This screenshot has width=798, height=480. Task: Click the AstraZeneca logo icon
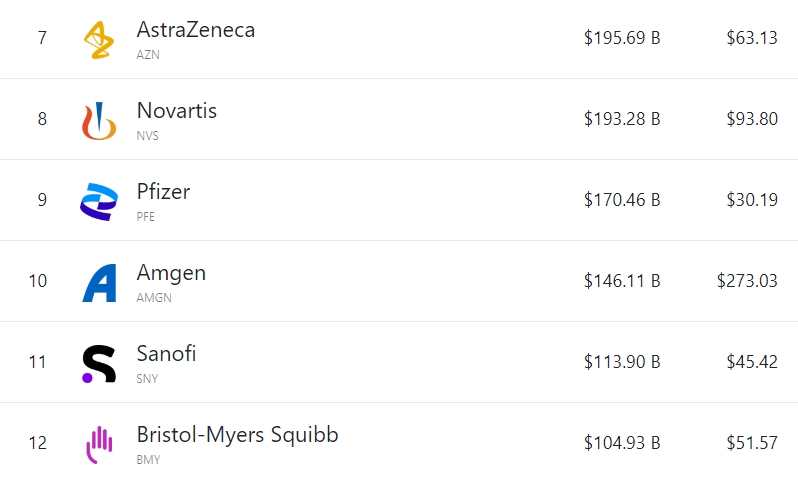(98, 38)
